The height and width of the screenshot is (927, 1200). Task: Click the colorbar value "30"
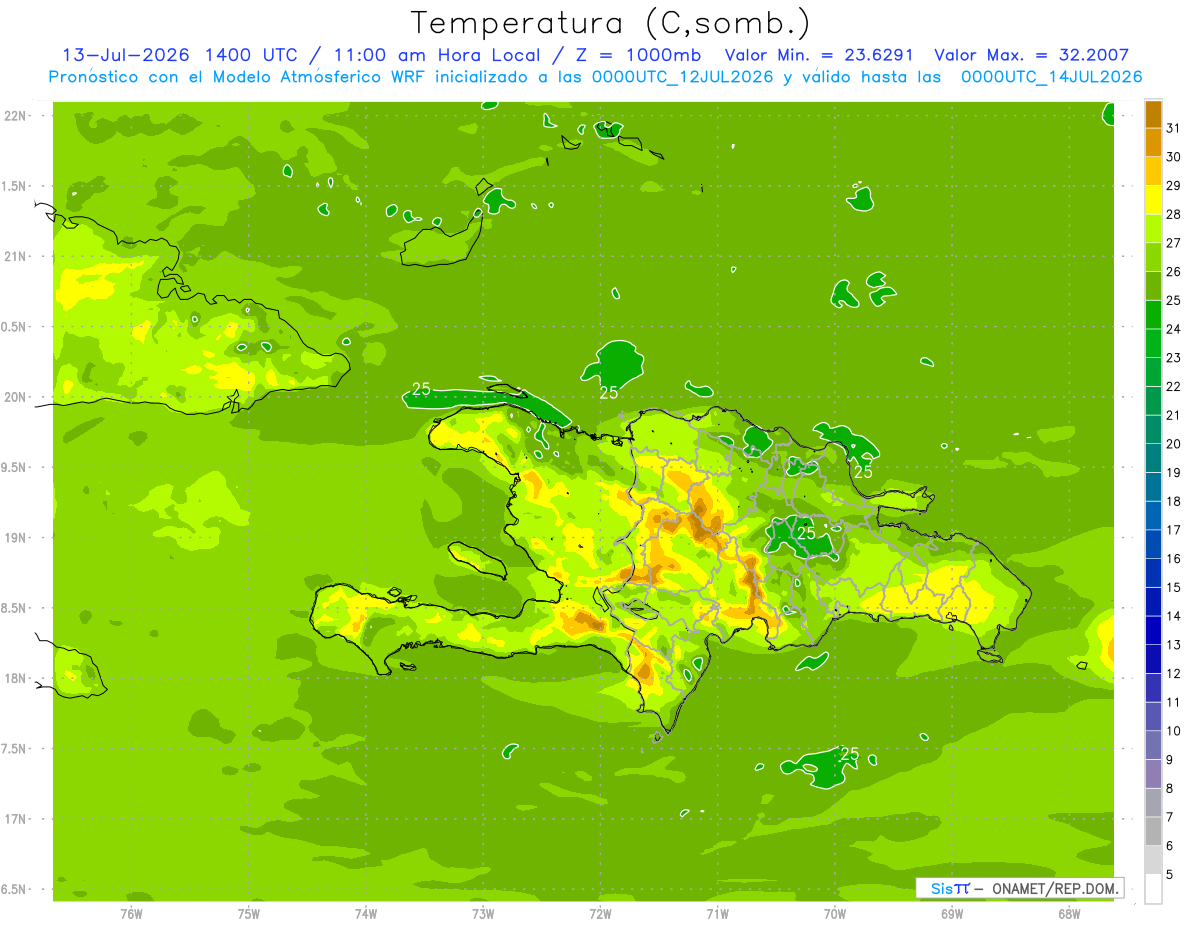coord(1174,157)
